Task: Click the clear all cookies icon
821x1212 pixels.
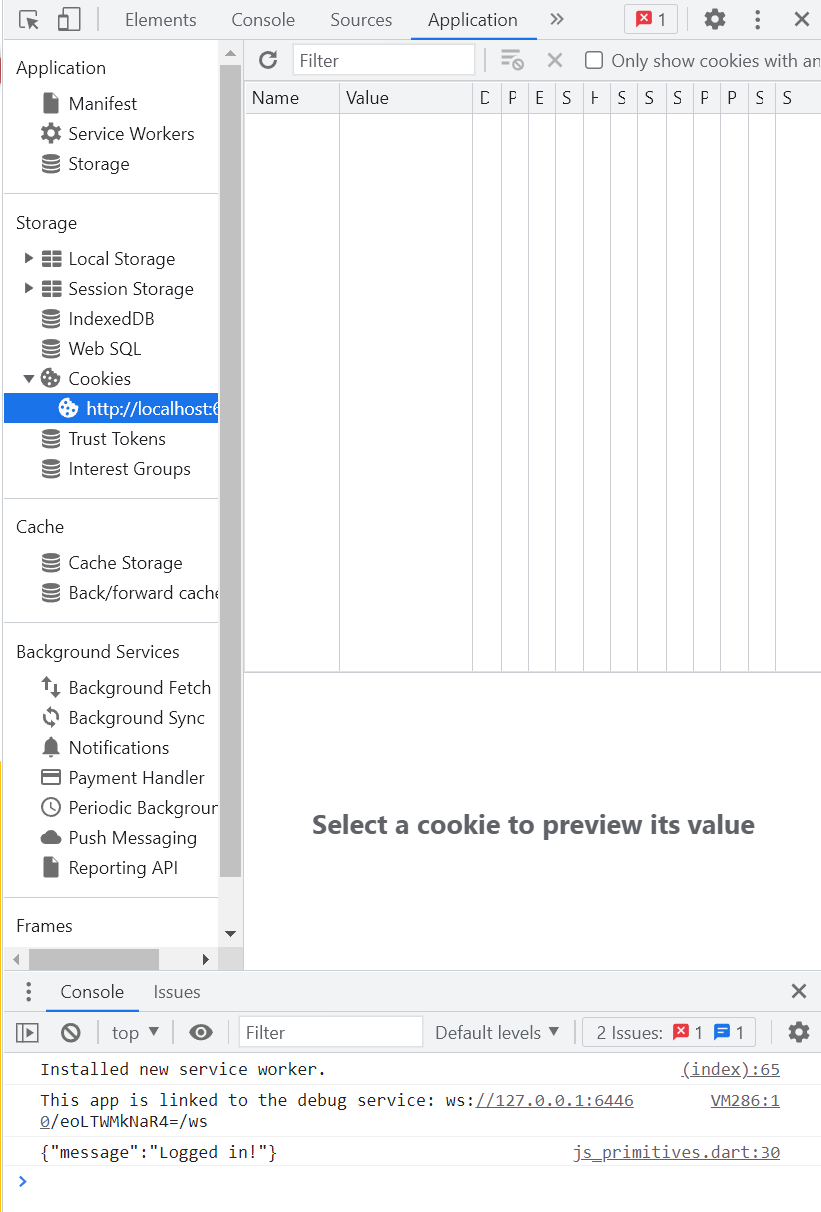Action: pyautogui.click(x=512, y=60)
